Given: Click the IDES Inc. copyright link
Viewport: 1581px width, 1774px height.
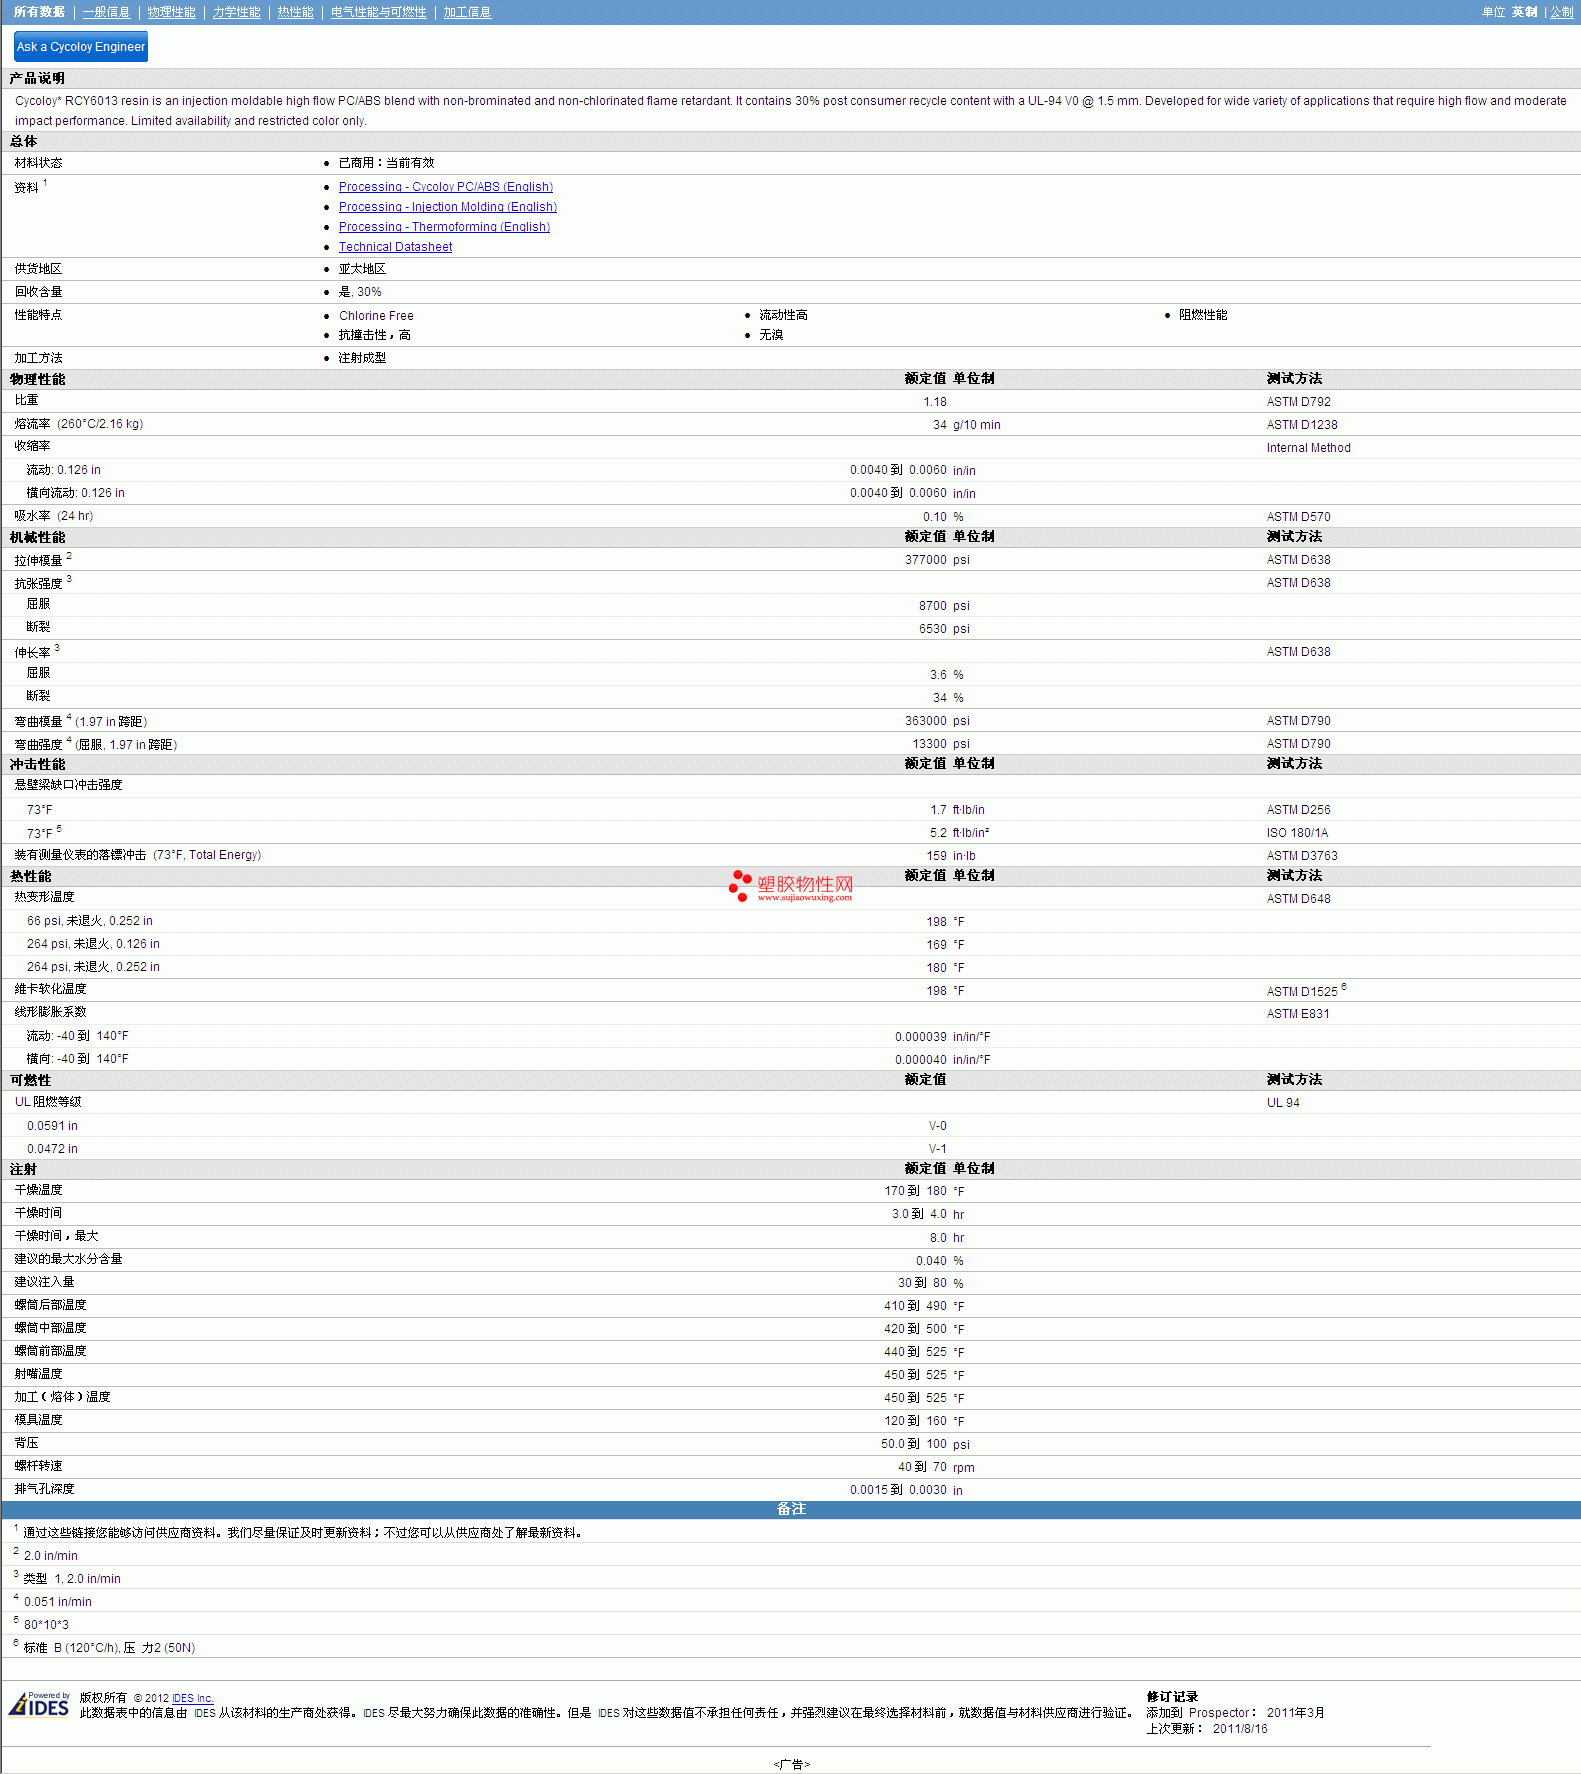Looking at the screenshot, I should click(x=192, y=1698).
